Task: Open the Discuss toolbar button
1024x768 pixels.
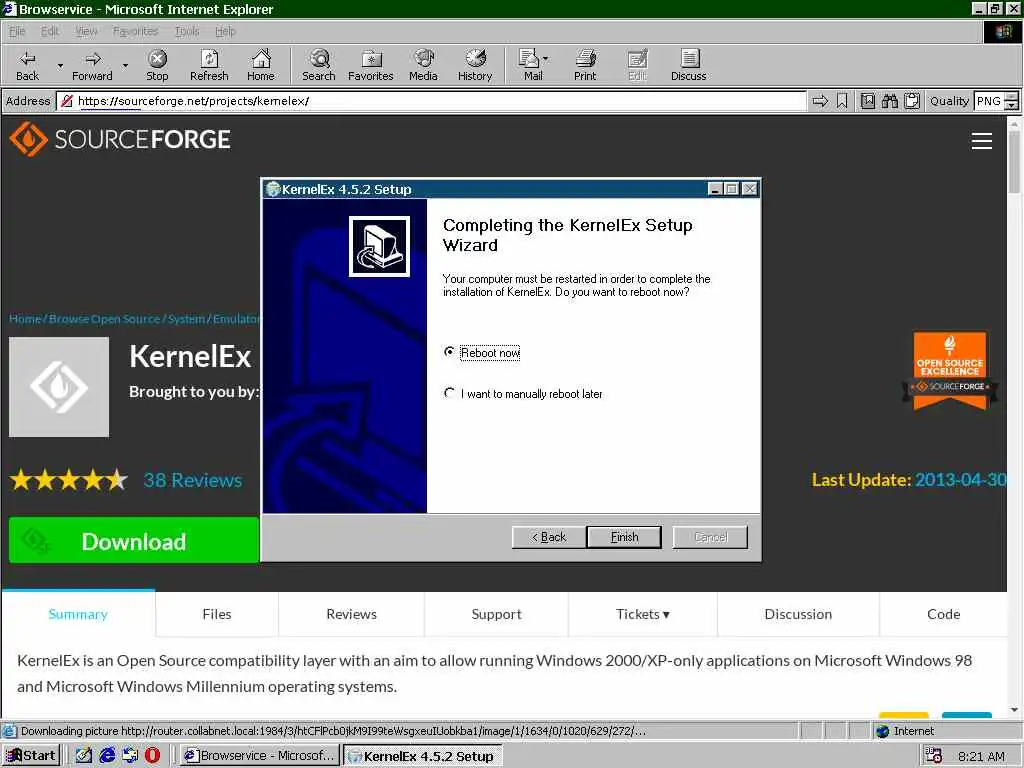Action: [x=688, y=65]
